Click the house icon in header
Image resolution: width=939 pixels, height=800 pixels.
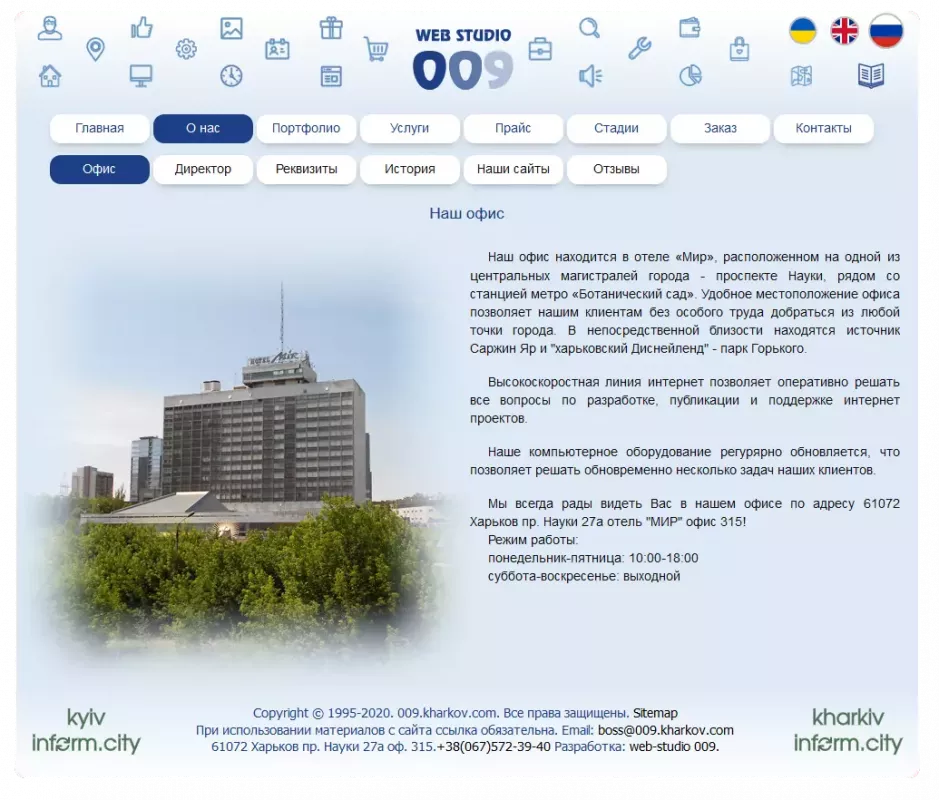pos(50,75)
